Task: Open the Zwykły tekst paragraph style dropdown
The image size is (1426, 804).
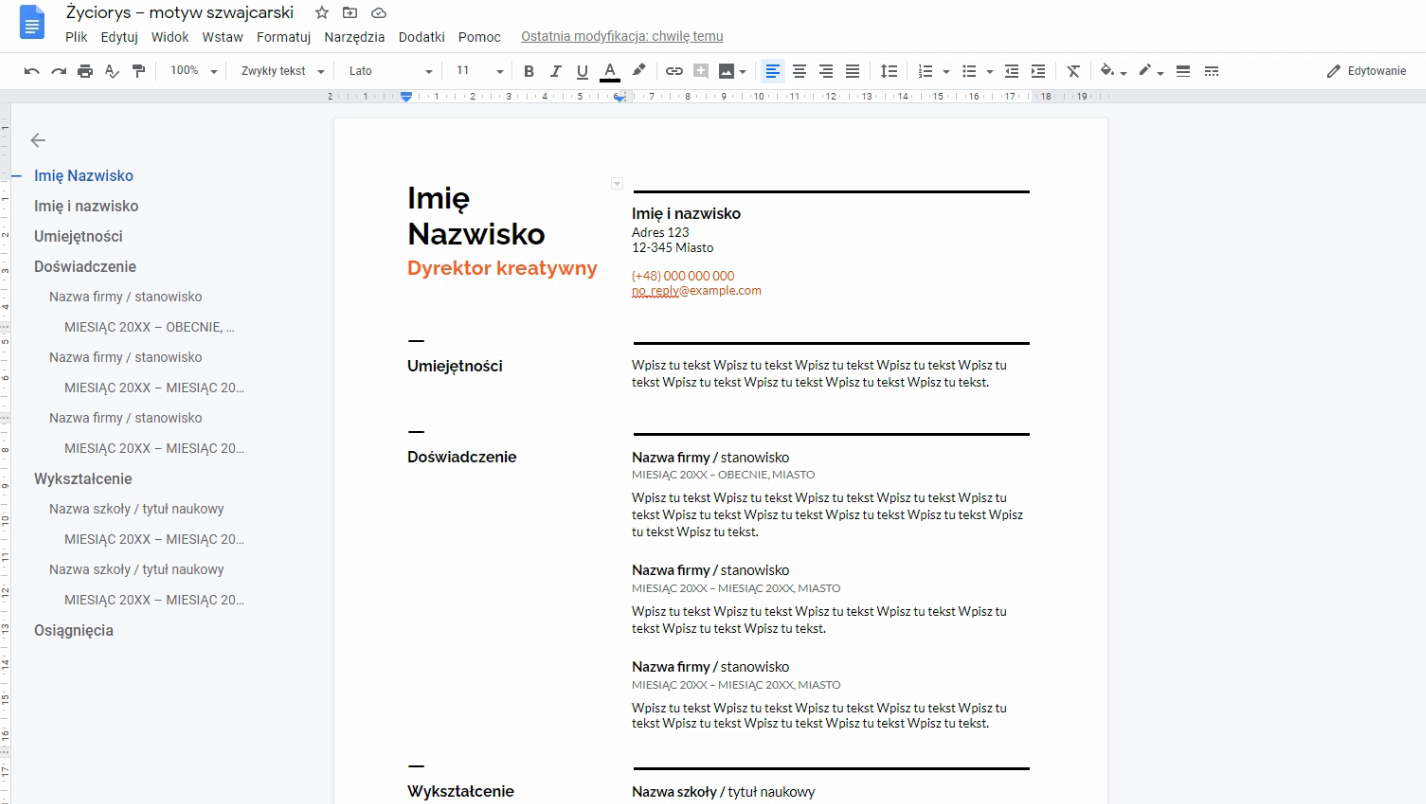Action: 283,71
